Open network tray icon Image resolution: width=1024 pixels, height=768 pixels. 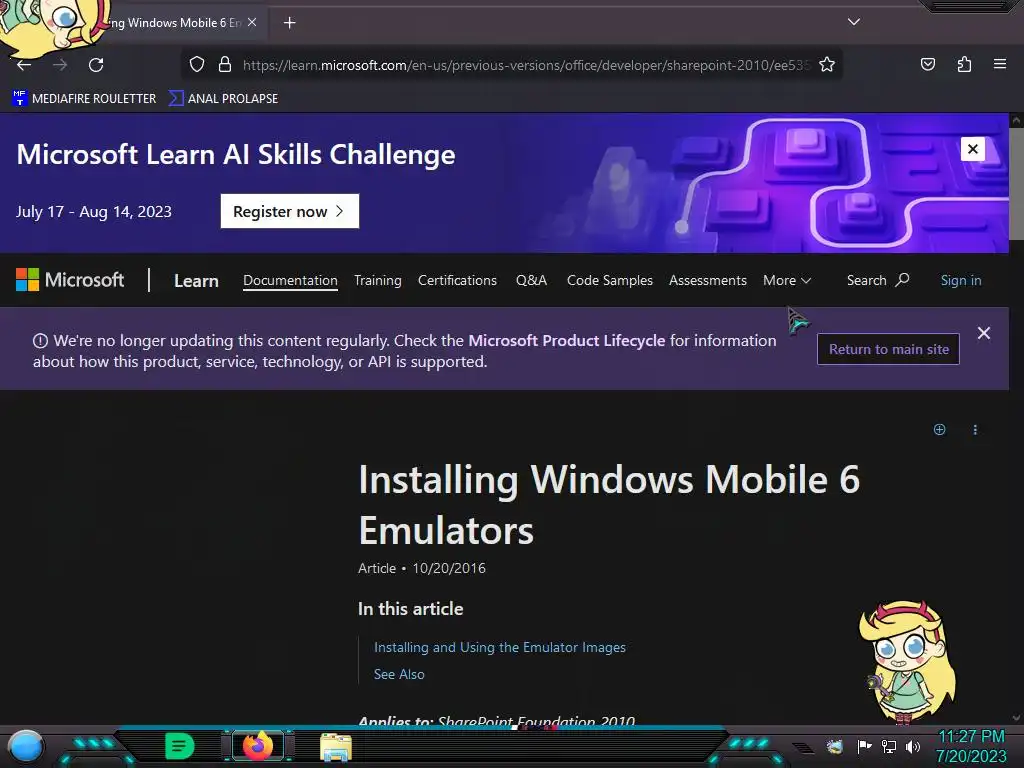tap(889, 746)
